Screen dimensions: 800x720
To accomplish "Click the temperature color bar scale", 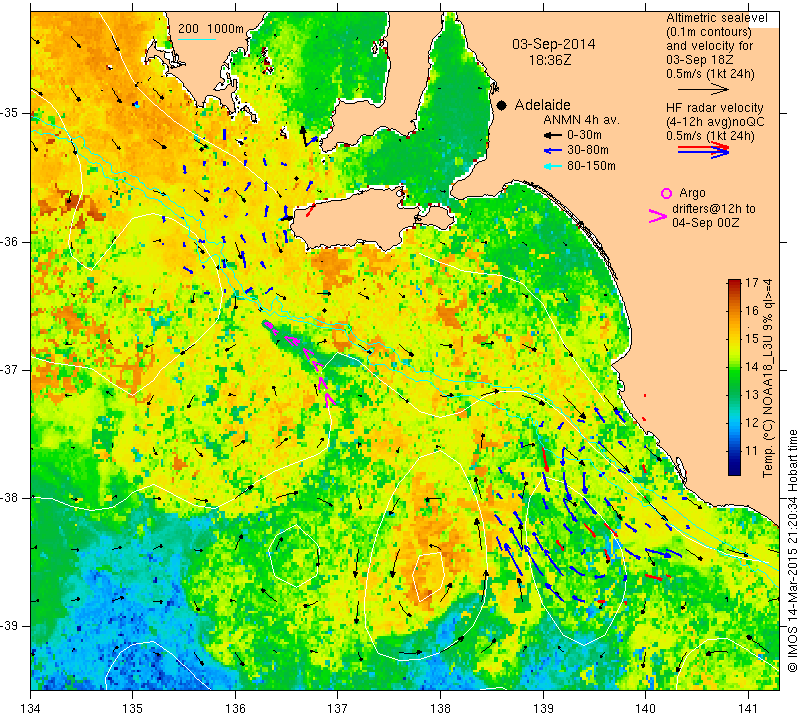I will click(734, 377).
